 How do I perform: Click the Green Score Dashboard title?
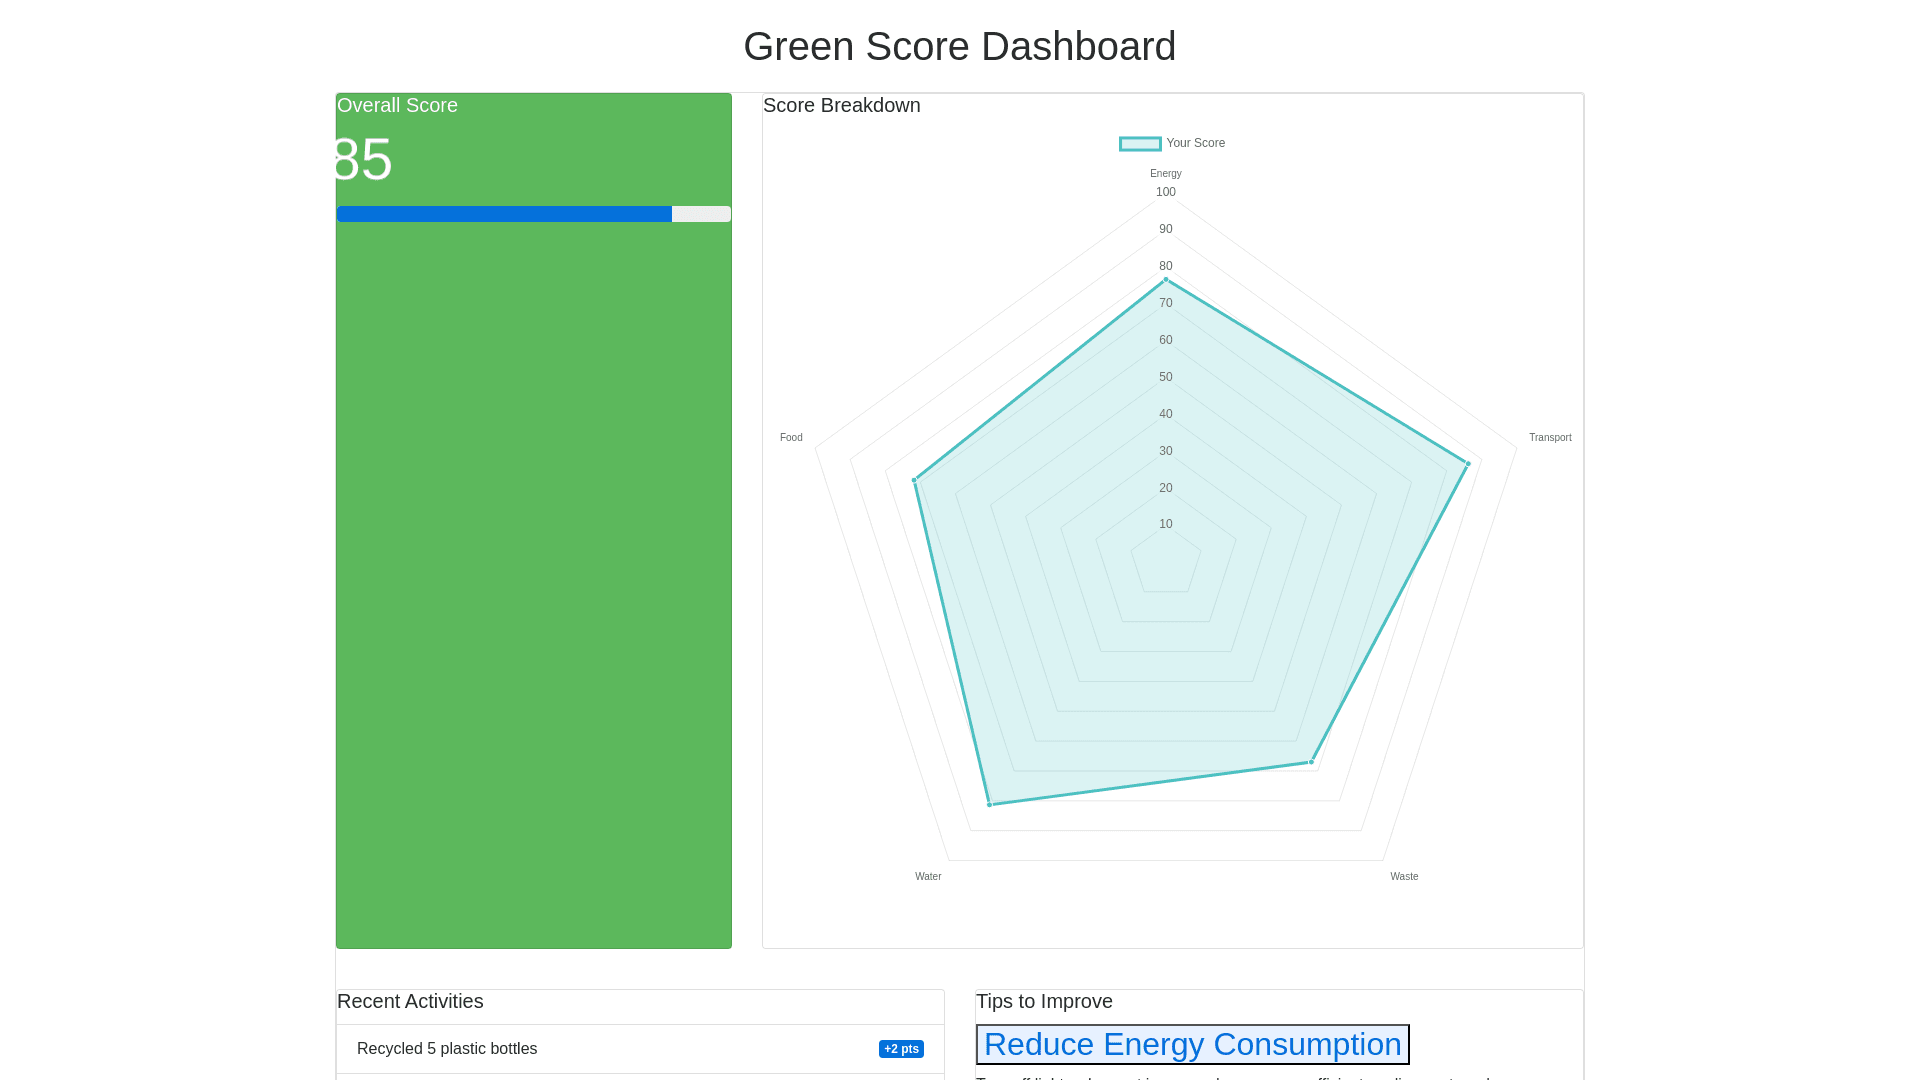tap(959, 47)
